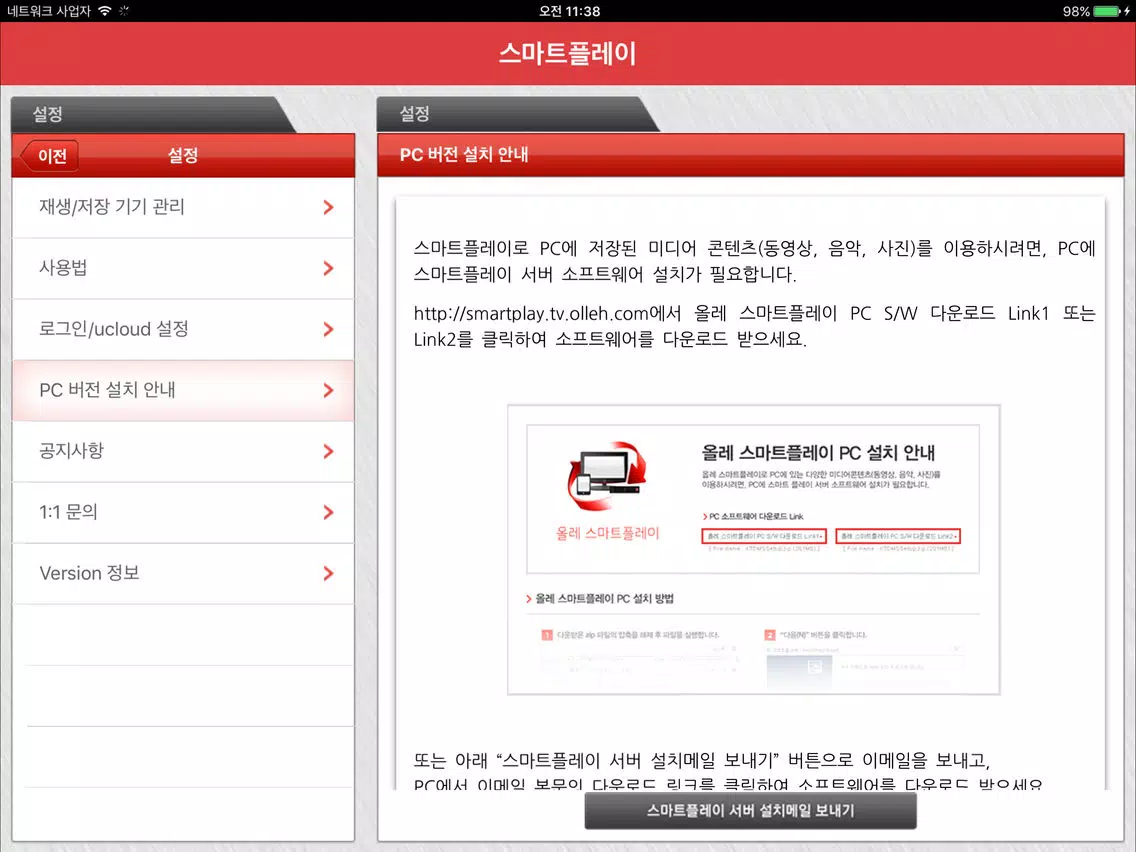The image size is (1136, 852).
Task: Open the 1:1 문의 menu row
Action: point(183,512)
